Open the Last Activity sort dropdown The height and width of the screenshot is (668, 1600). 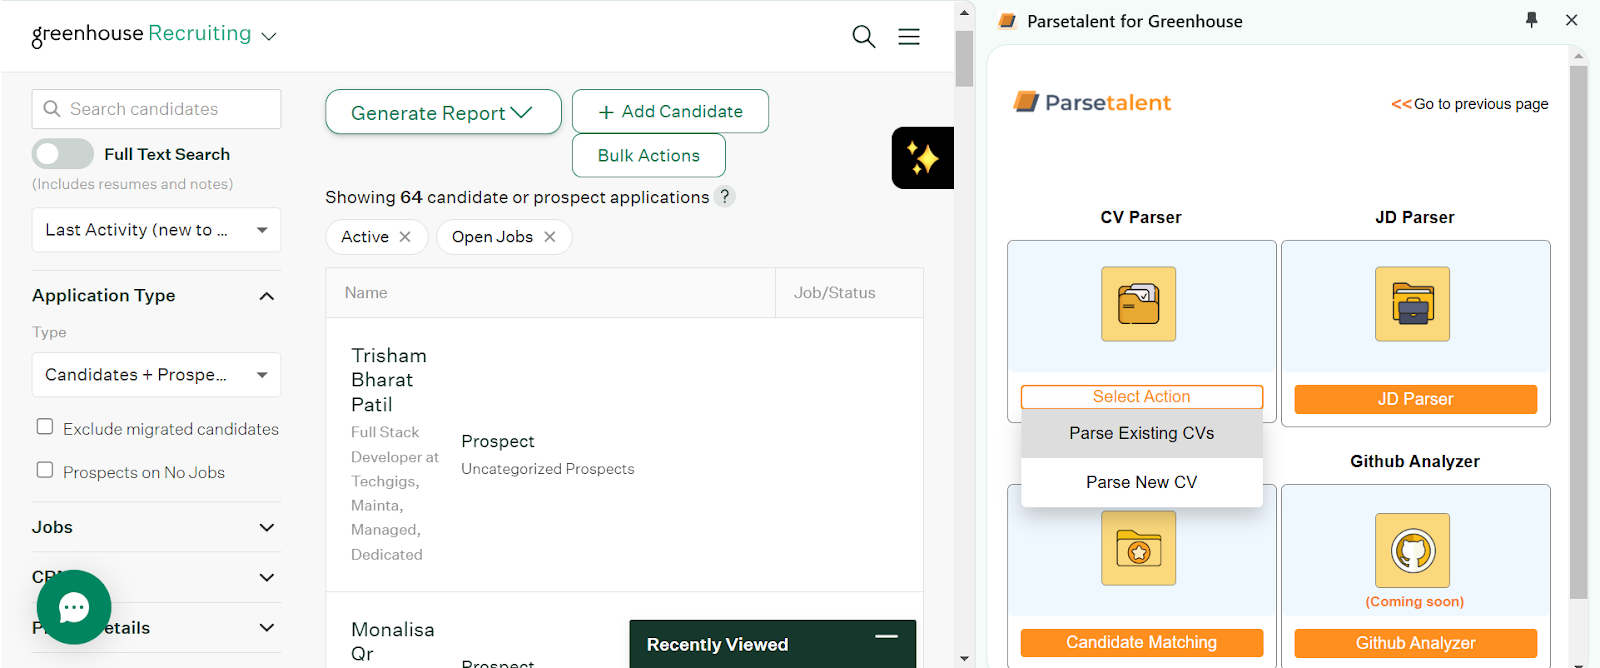pyautogui.click(x=156, y=230)
